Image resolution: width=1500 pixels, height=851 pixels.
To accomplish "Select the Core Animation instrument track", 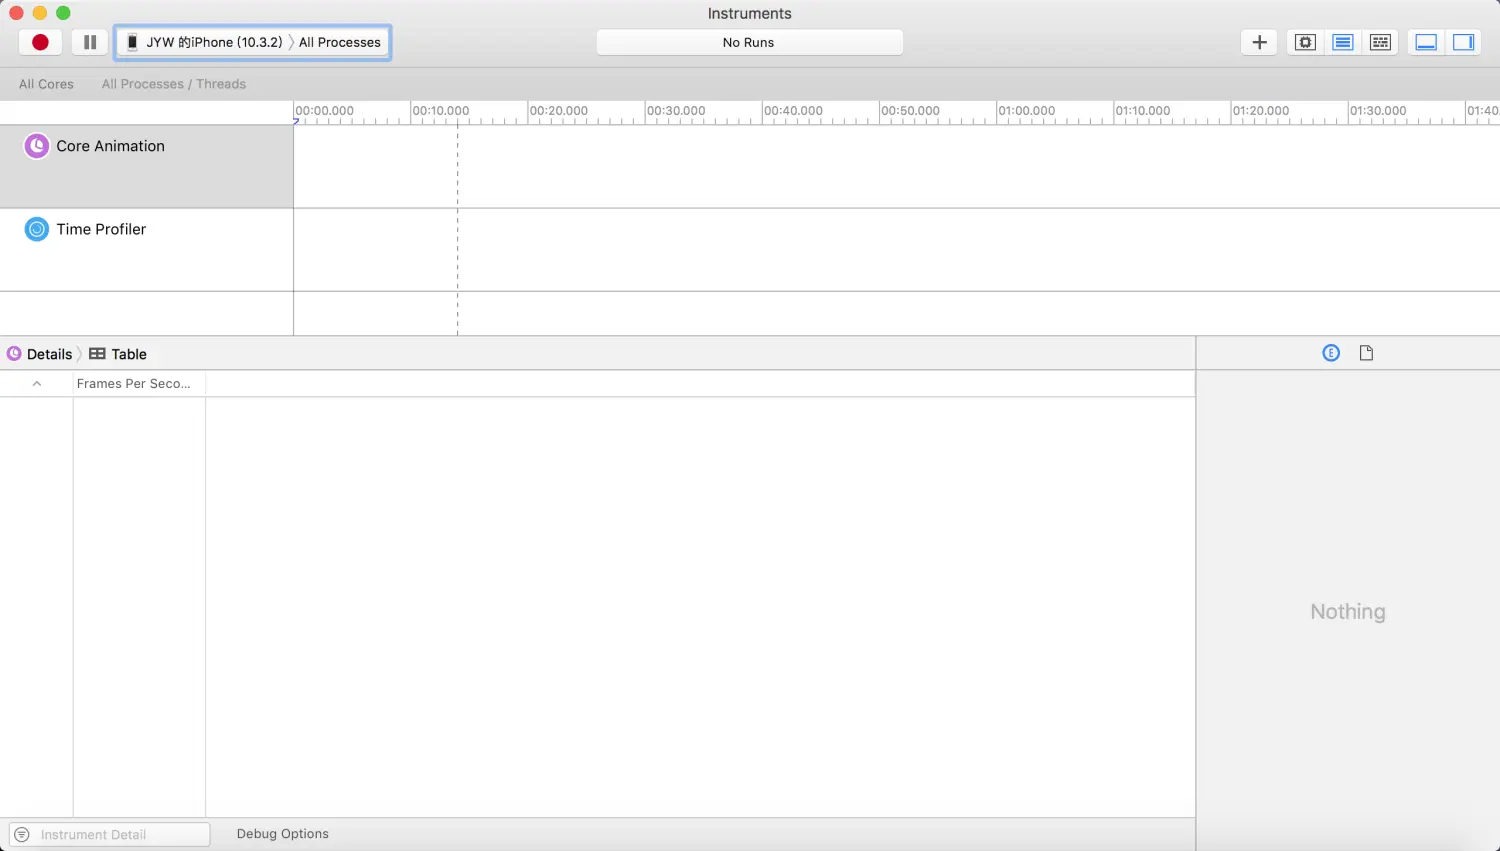I will (146, 166).
